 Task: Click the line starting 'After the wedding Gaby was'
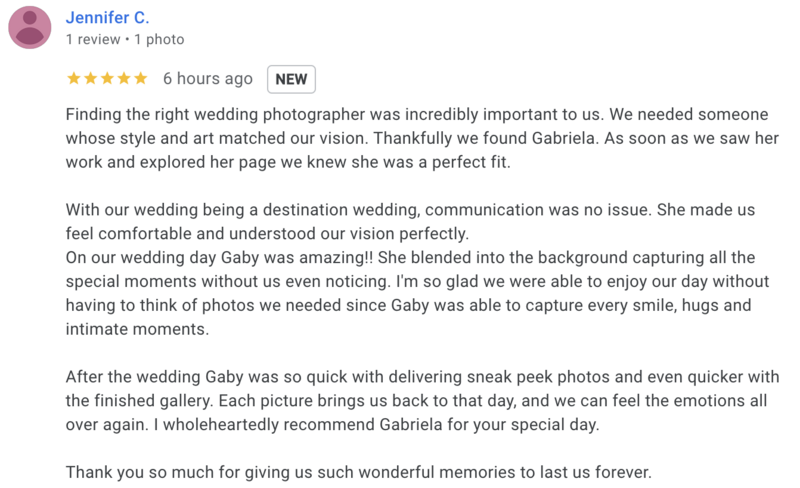[x=422, y=377]
